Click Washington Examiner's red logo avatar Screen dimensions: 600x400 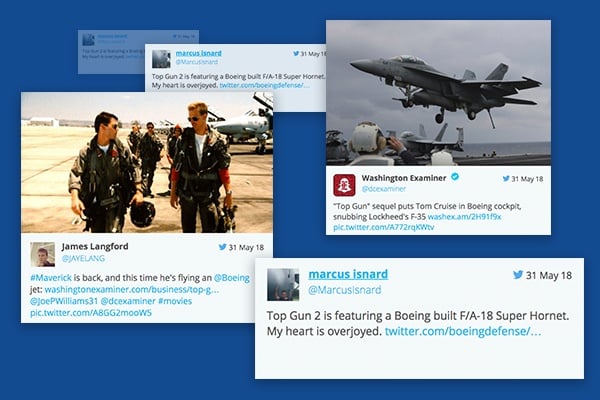click(344, 185)
